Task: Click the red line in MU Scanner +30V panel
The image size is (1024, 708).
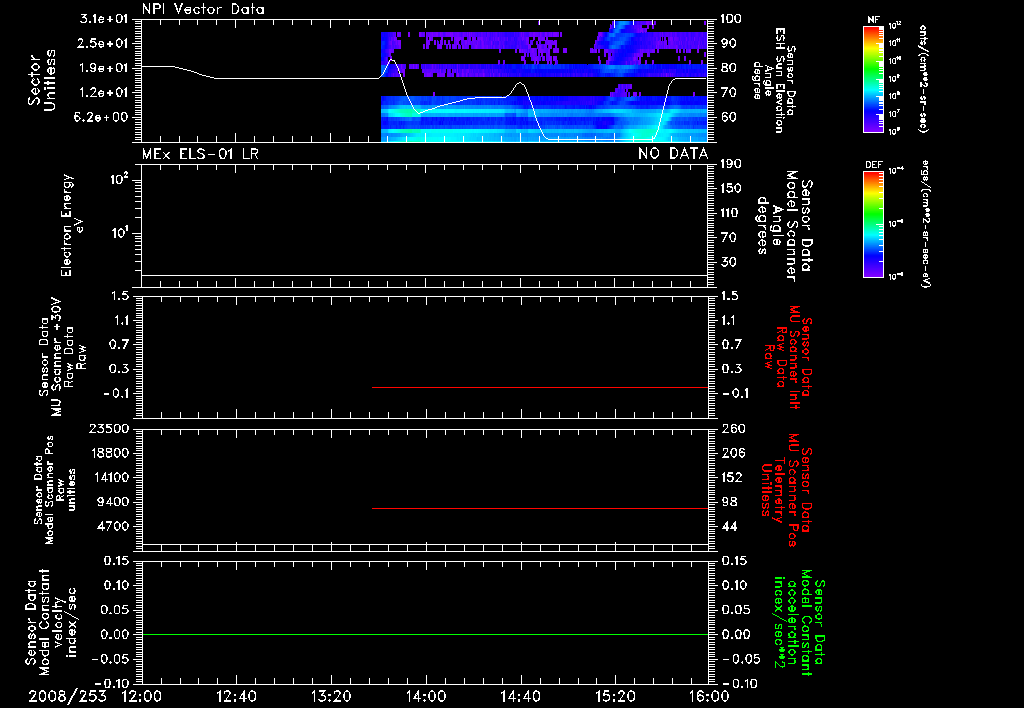Action: (540, 387)
